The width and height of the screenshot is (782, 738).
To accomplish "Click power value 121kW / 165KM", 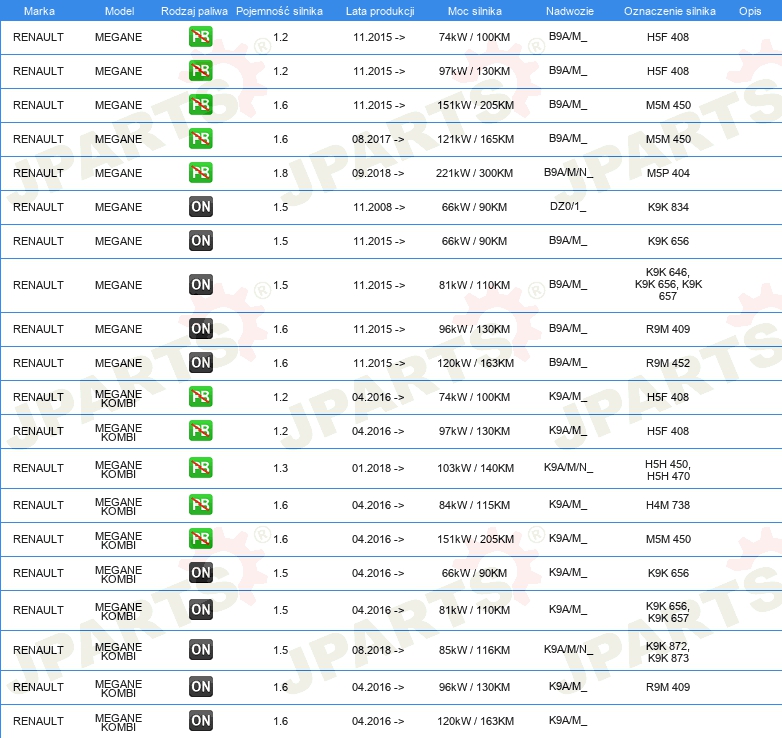I will point(475,139).
